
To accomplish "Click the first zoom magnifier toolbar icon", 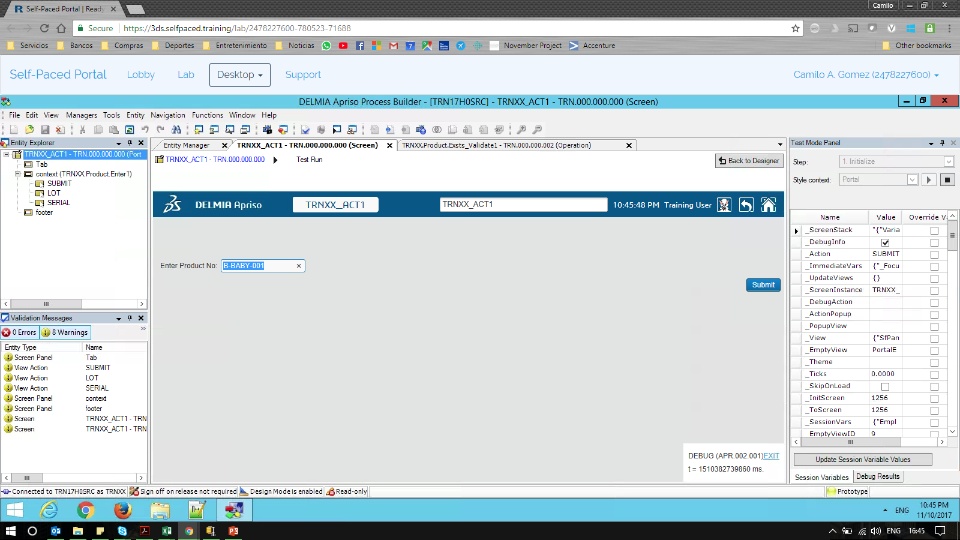I will click(x=522, y=130).
